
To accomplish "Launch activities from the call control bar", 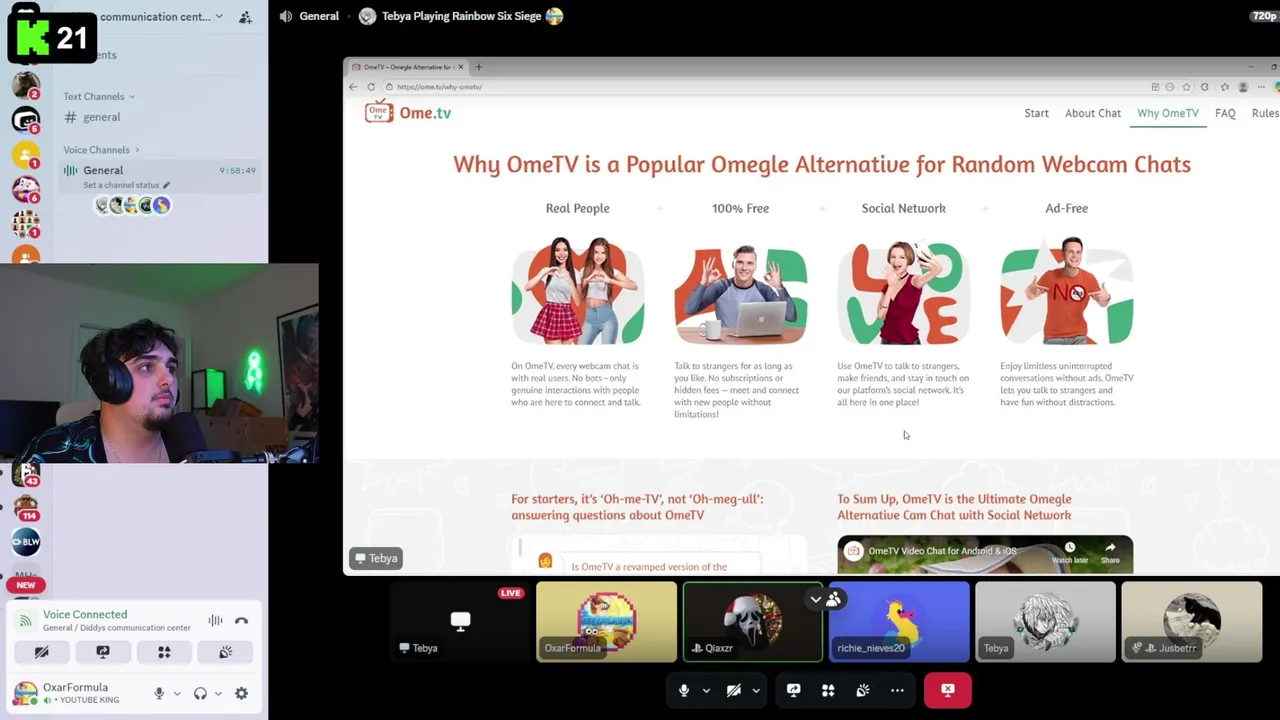I will (x=828, y=690).
